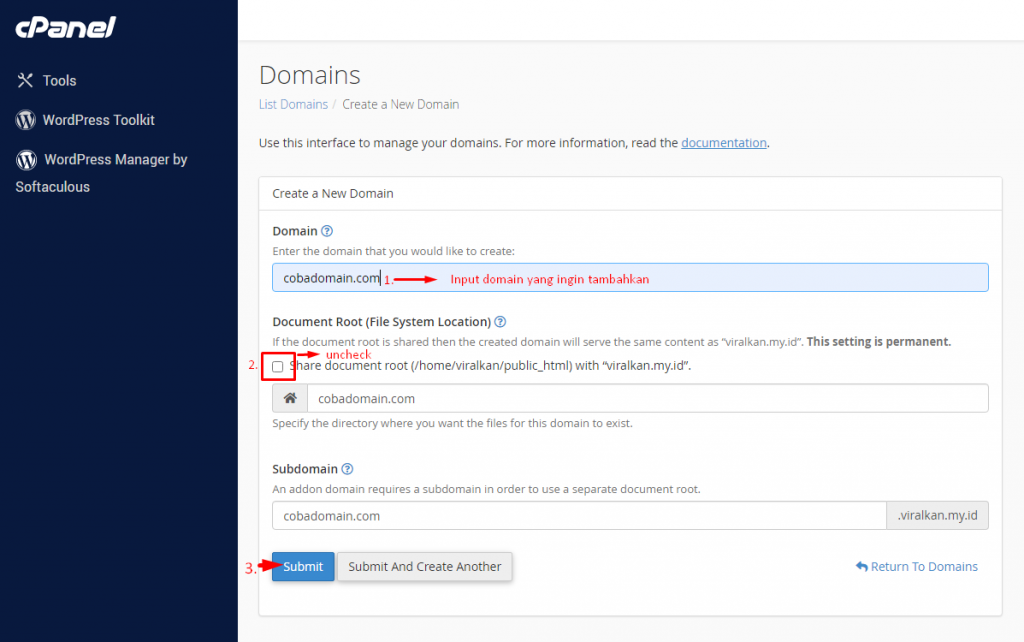Follow the documentation link
This screenshot has width=1024, height=642.
point(723,142)
